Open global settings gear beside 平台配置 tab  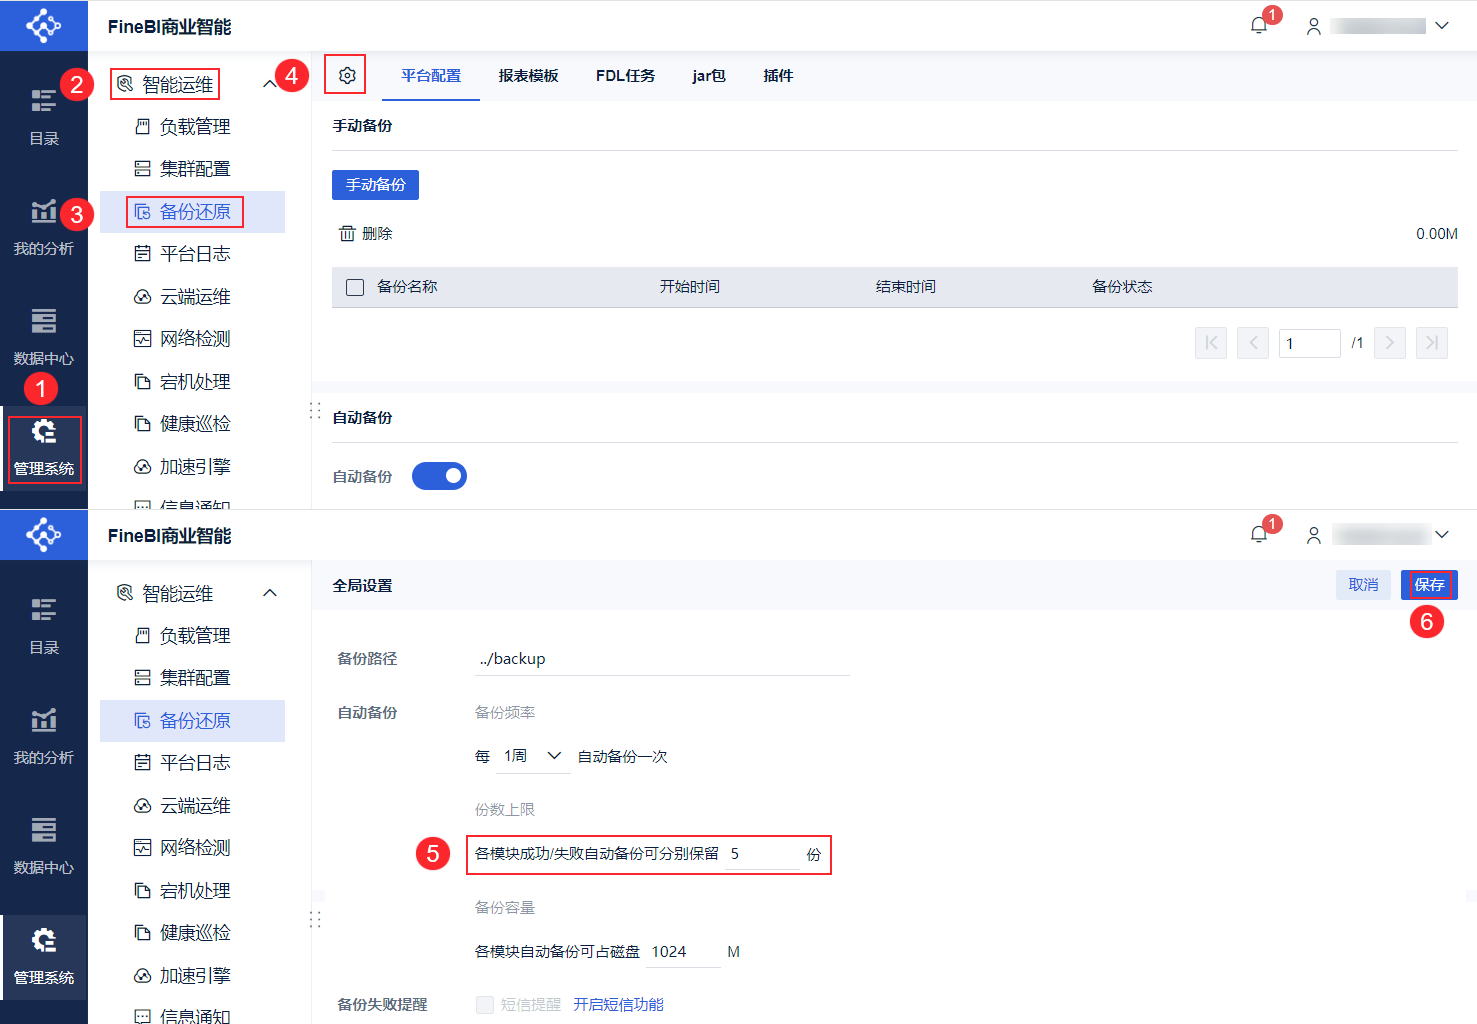pos(347,75)
